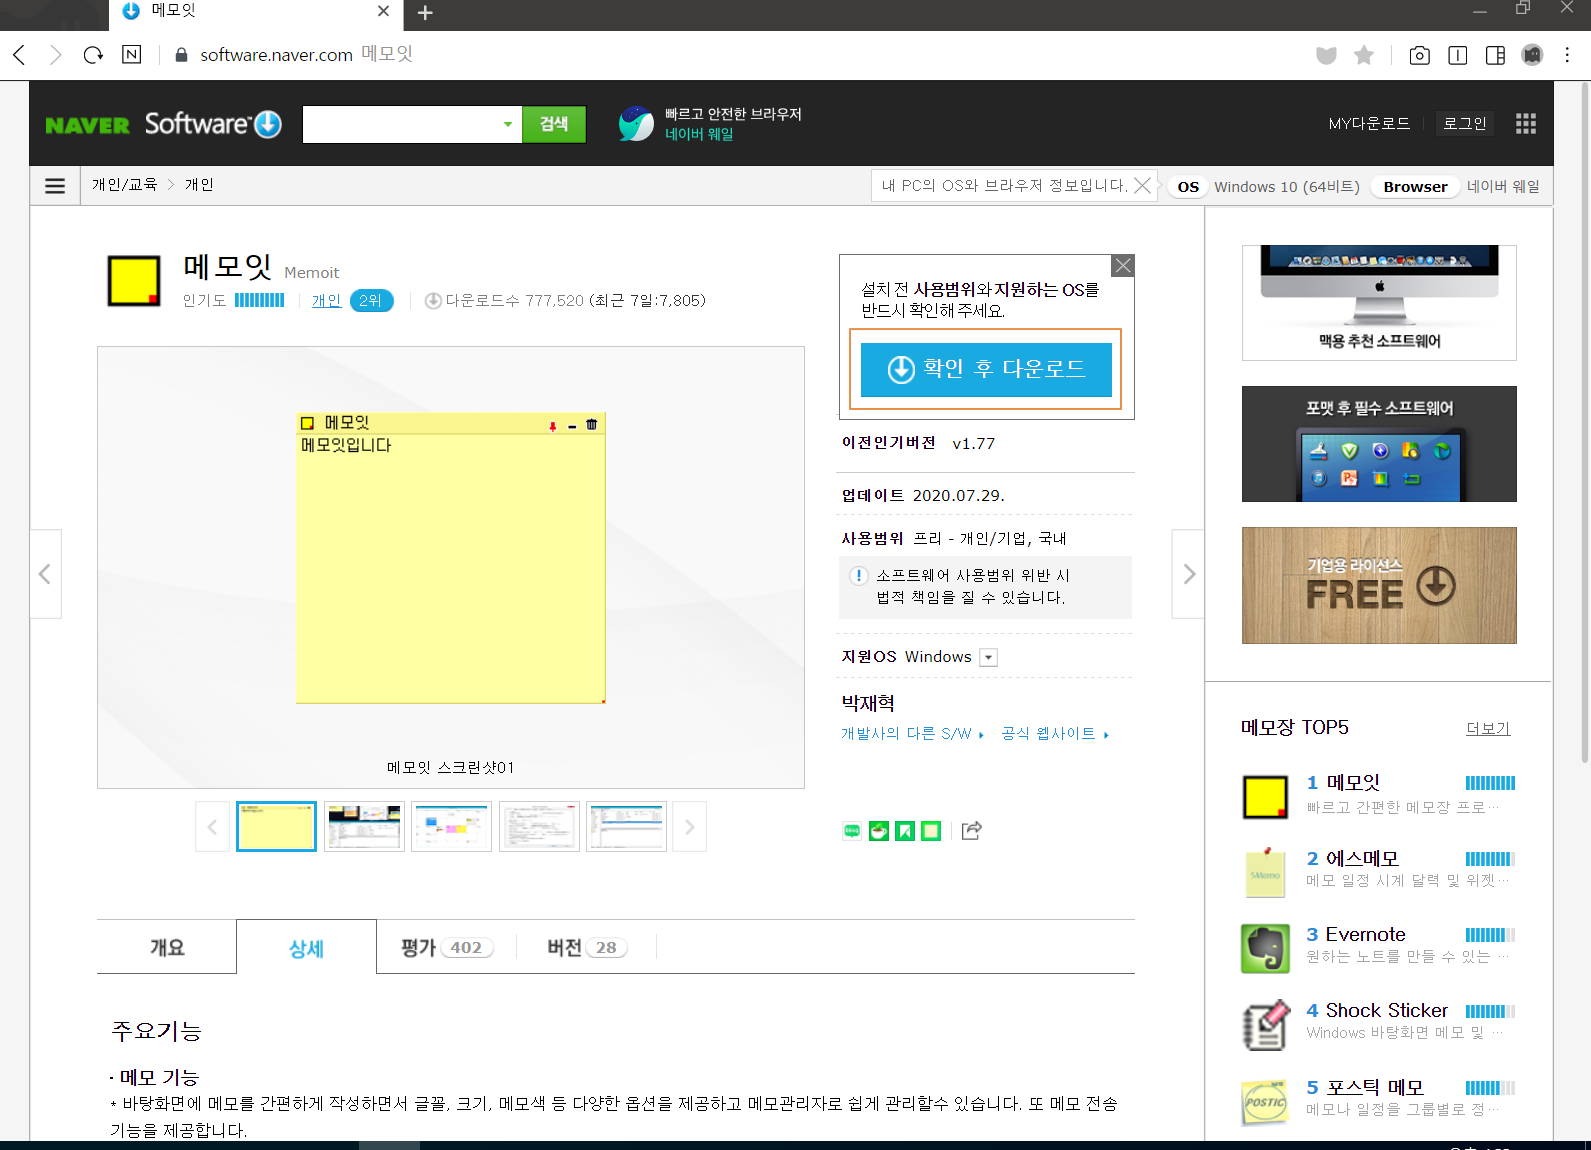This screenshot has height=1150, width=1591.
Task: Open 맥용 추천 소프트웨어 banner
Action: 1379,303
